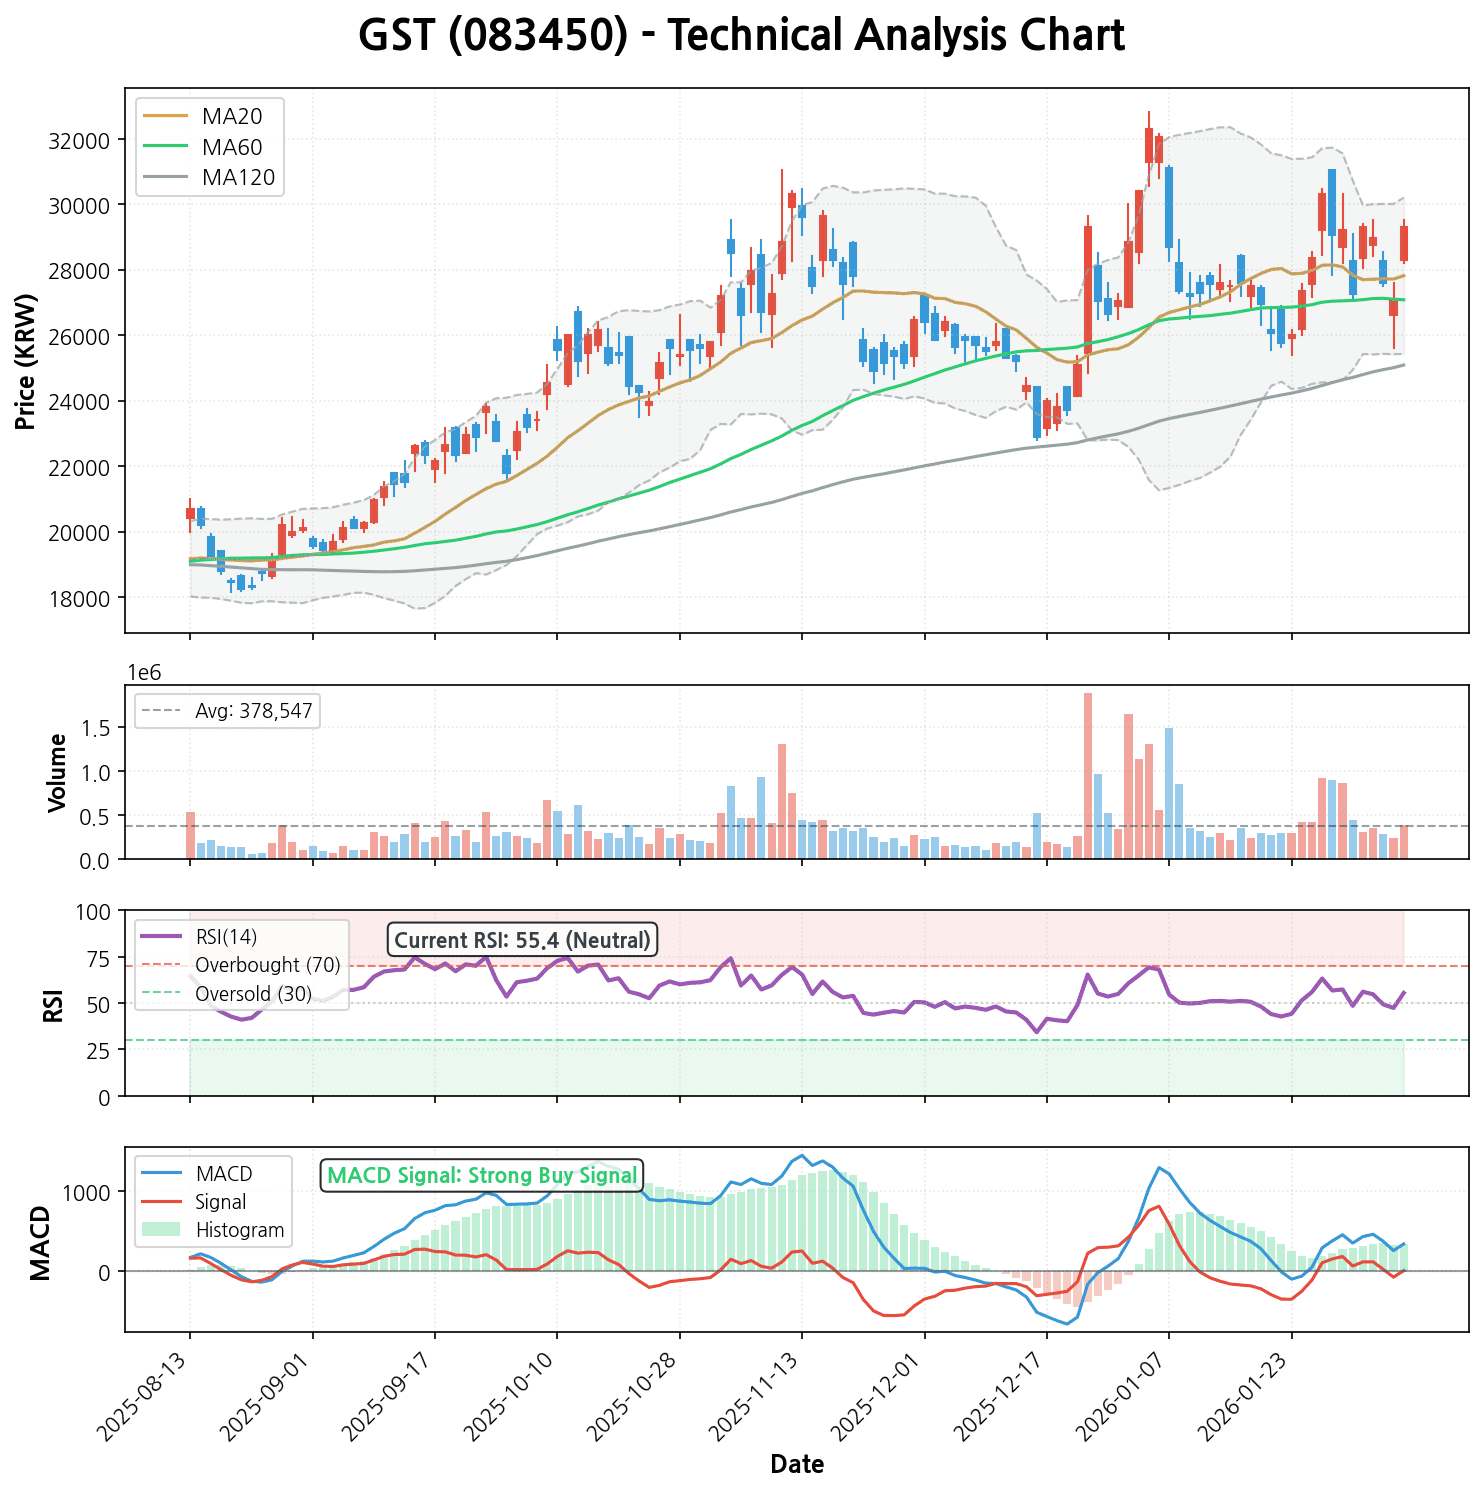This screenshot has width=1483, height=1491.
Task: Click the Current RSI: 55.4 (Neutral) label
Action: point(522,940)
